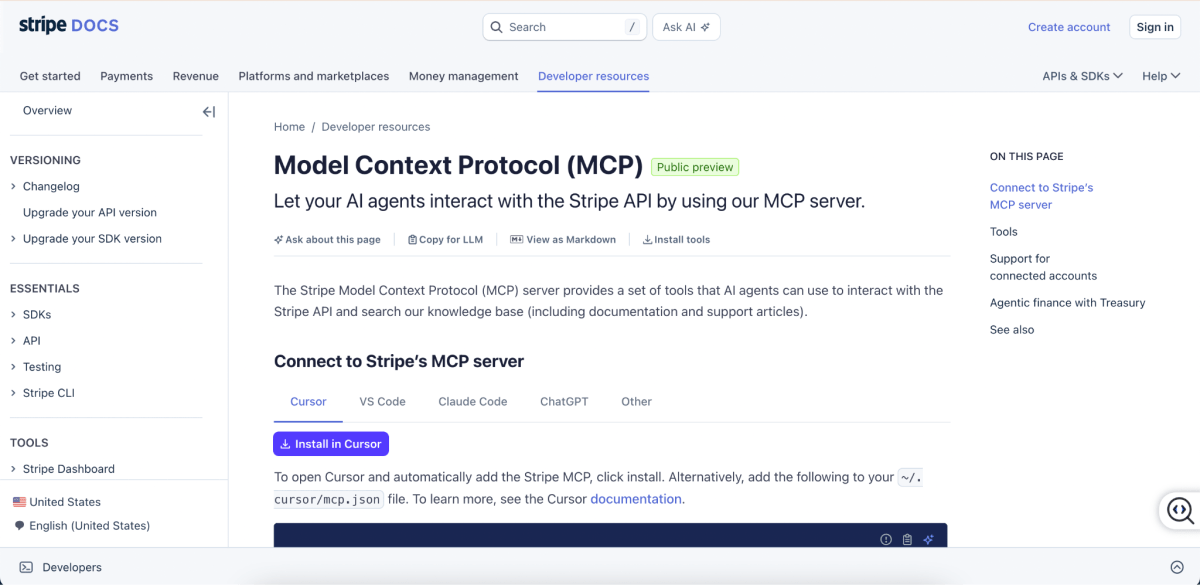Click the Install tools text
Image resolution: width=1200 pixels, height=585 pixels.
(x=682, y=240)
